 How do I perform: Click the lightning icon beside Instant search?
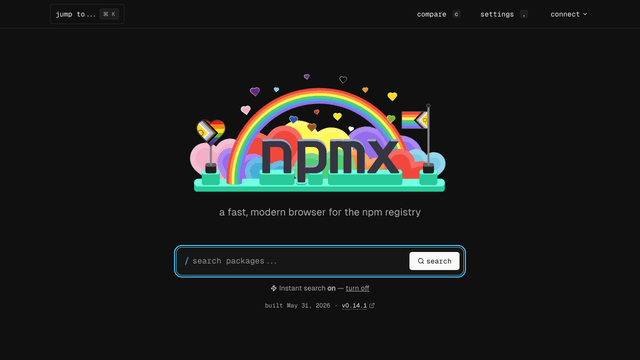pyautogui.click(x=273, y=288)
